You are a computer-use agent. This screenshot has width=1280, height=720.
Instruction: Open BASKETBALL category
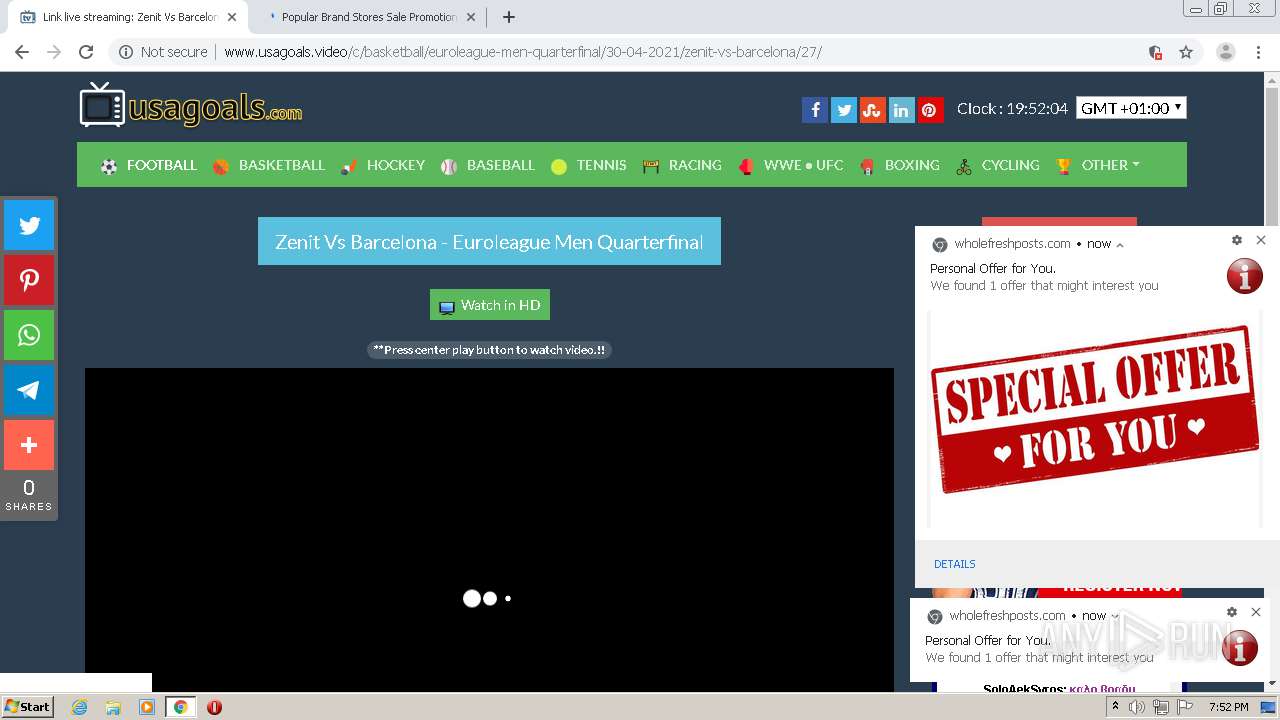[x=269, y=165]
